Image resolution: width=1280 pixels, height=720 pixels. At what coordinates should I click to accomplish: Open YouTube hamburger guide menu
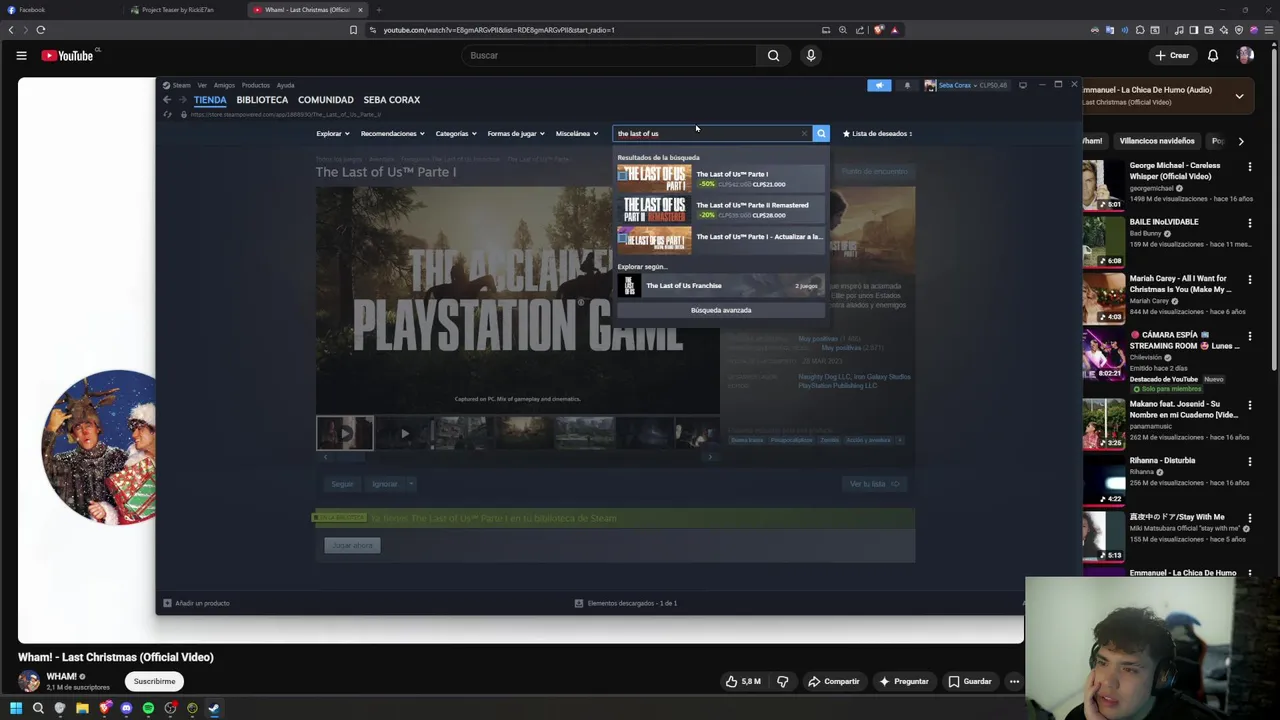click(x=21, y=56)
